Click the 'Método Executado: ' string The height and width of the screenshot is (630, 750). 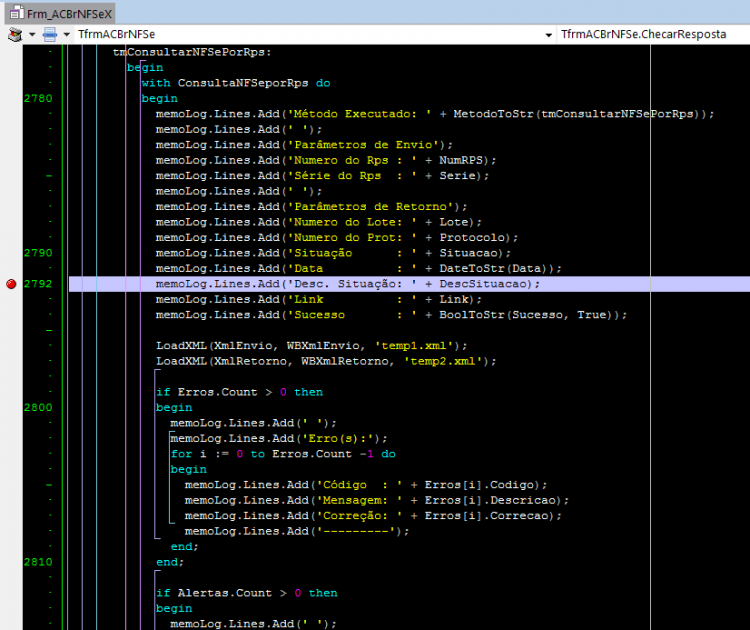click(359, 114)
